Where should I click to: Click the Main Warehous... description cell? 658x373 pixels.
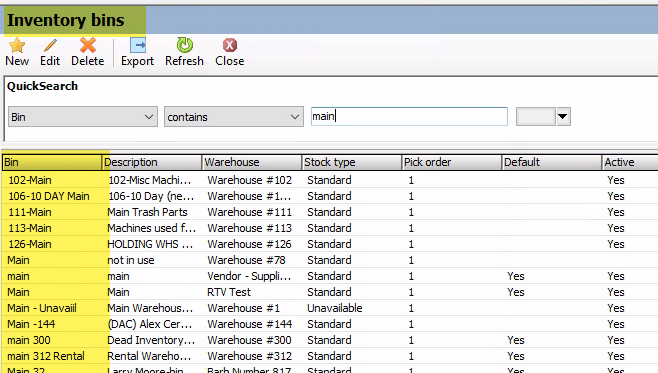pos(150,308)
